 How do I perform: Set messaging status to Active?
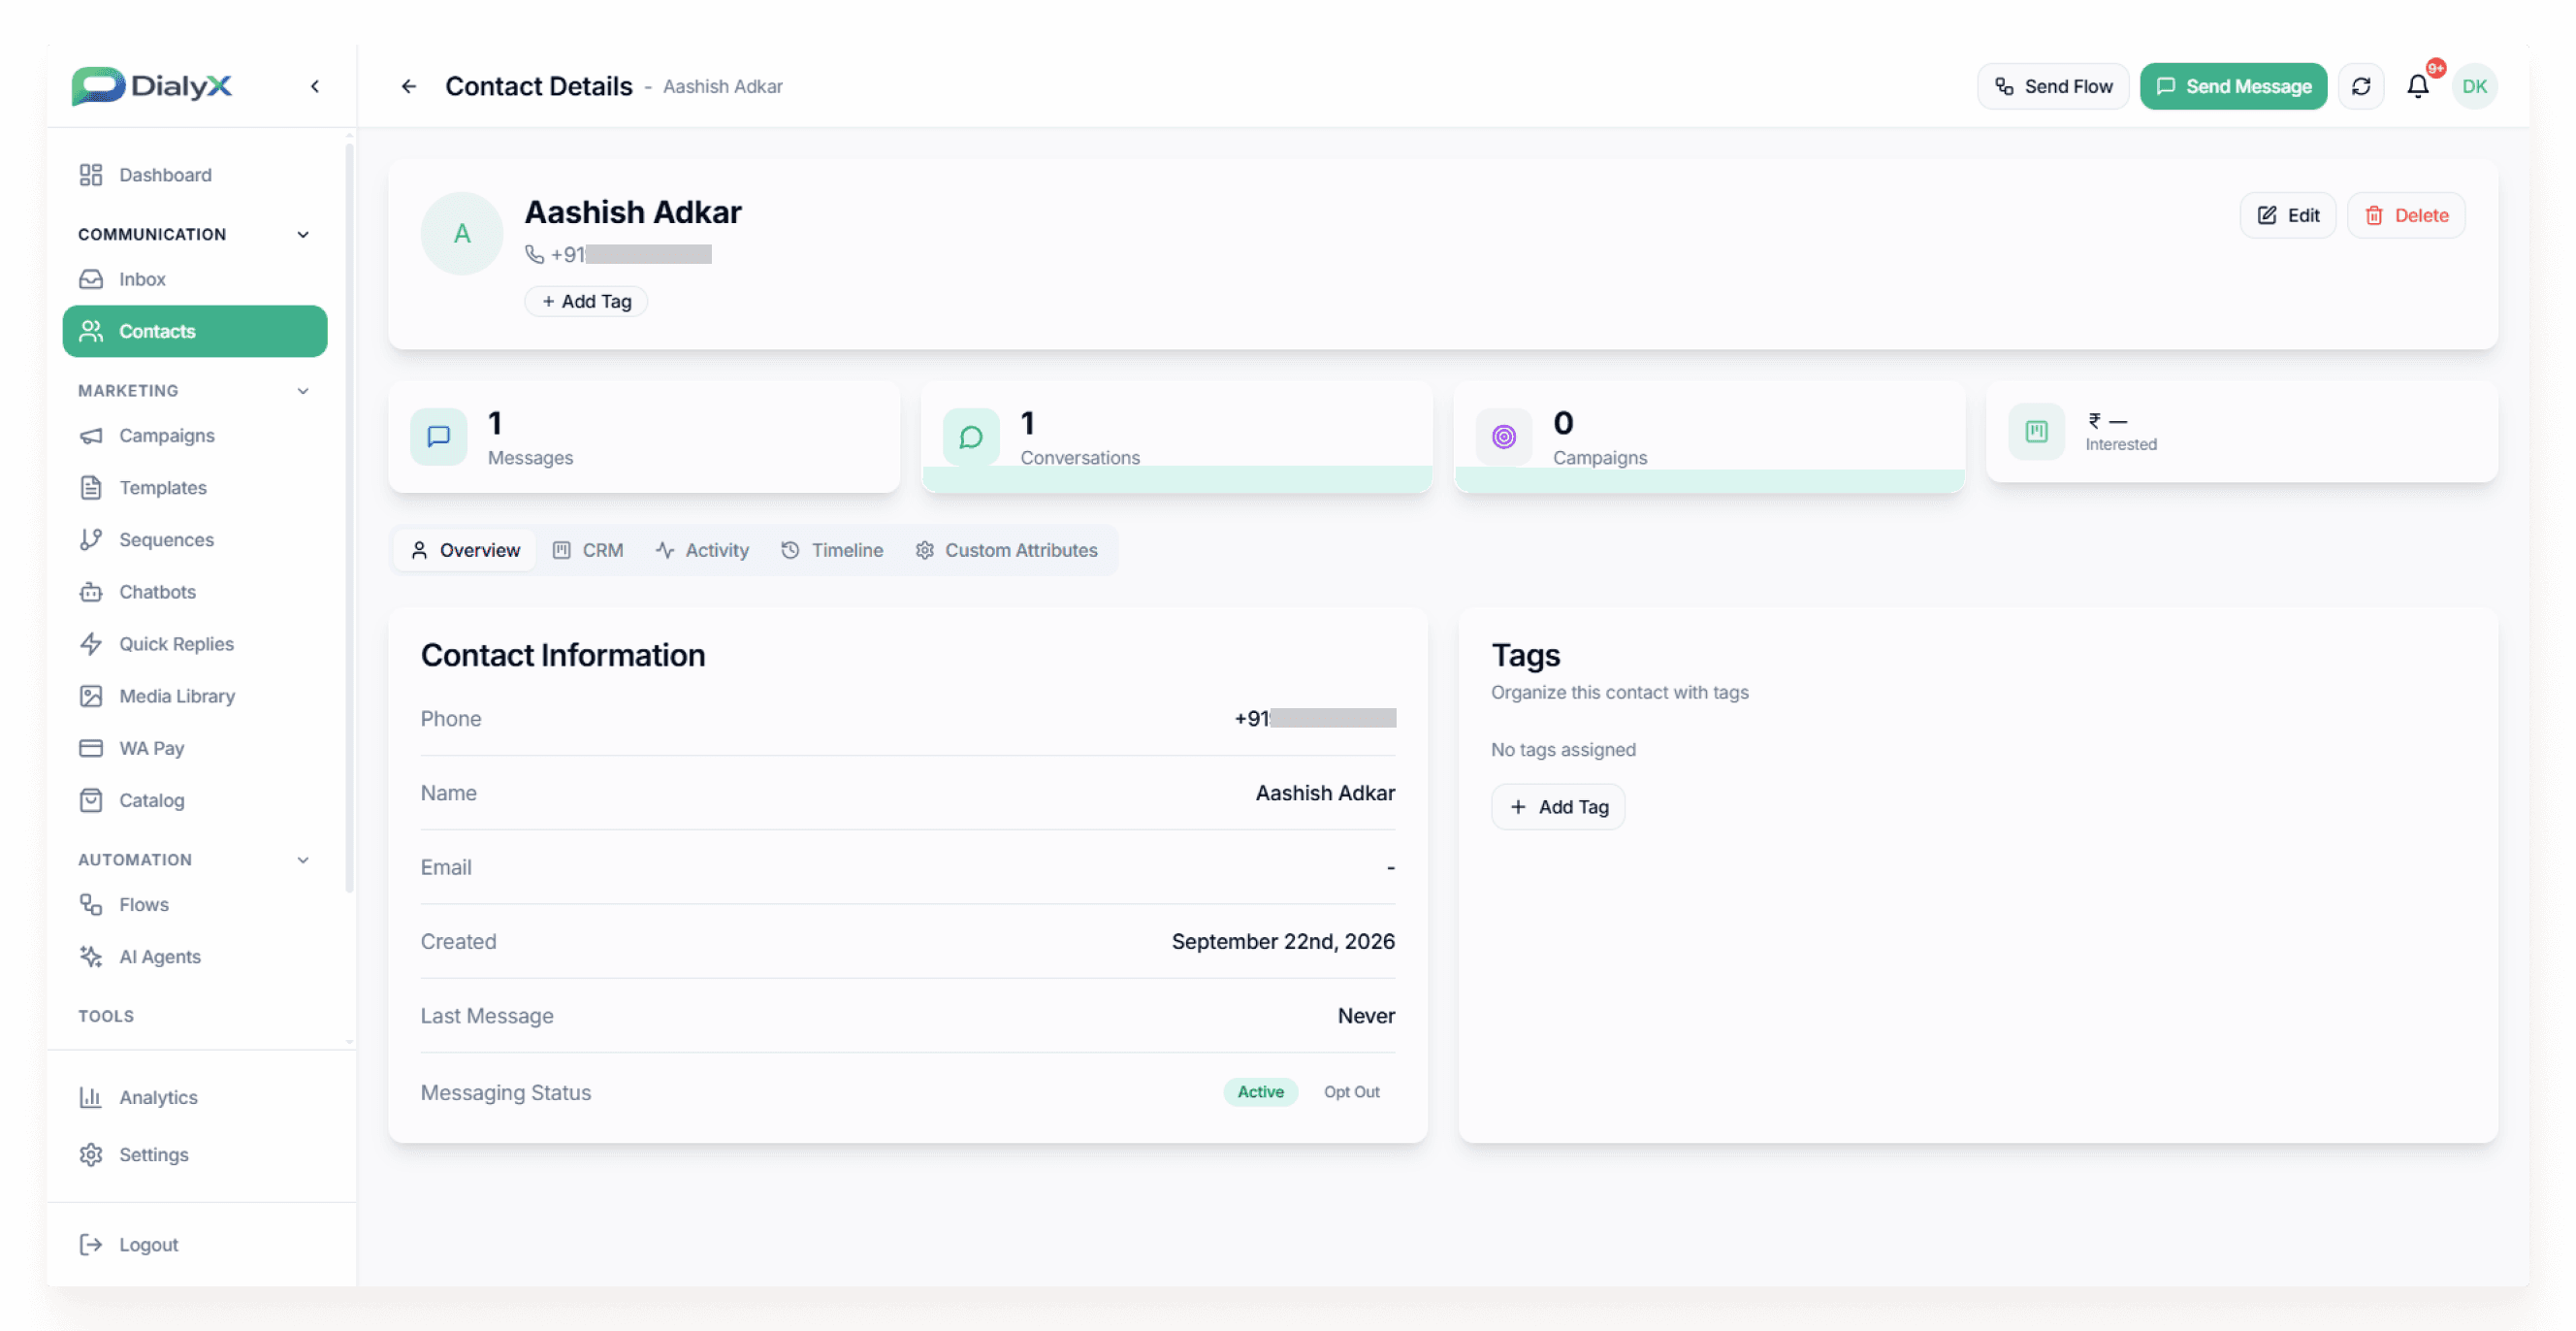(x=1260, y=1092)
